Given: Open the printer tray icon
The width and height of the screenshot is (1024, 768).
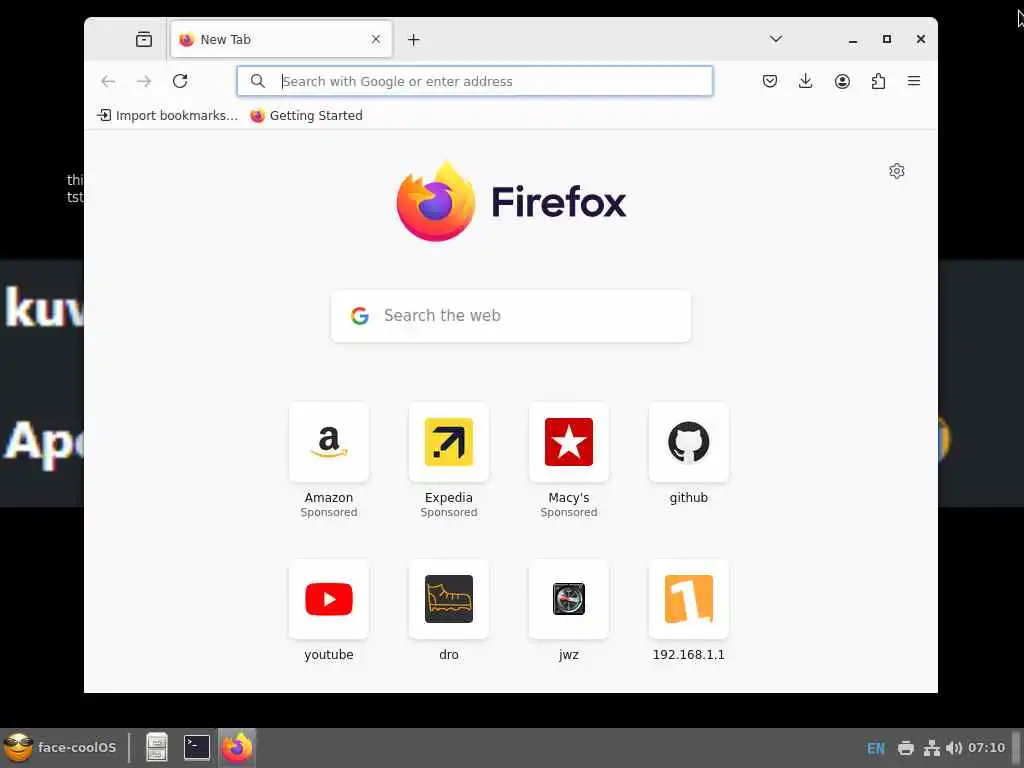Looking at the screenshot, I should point(906,748).
